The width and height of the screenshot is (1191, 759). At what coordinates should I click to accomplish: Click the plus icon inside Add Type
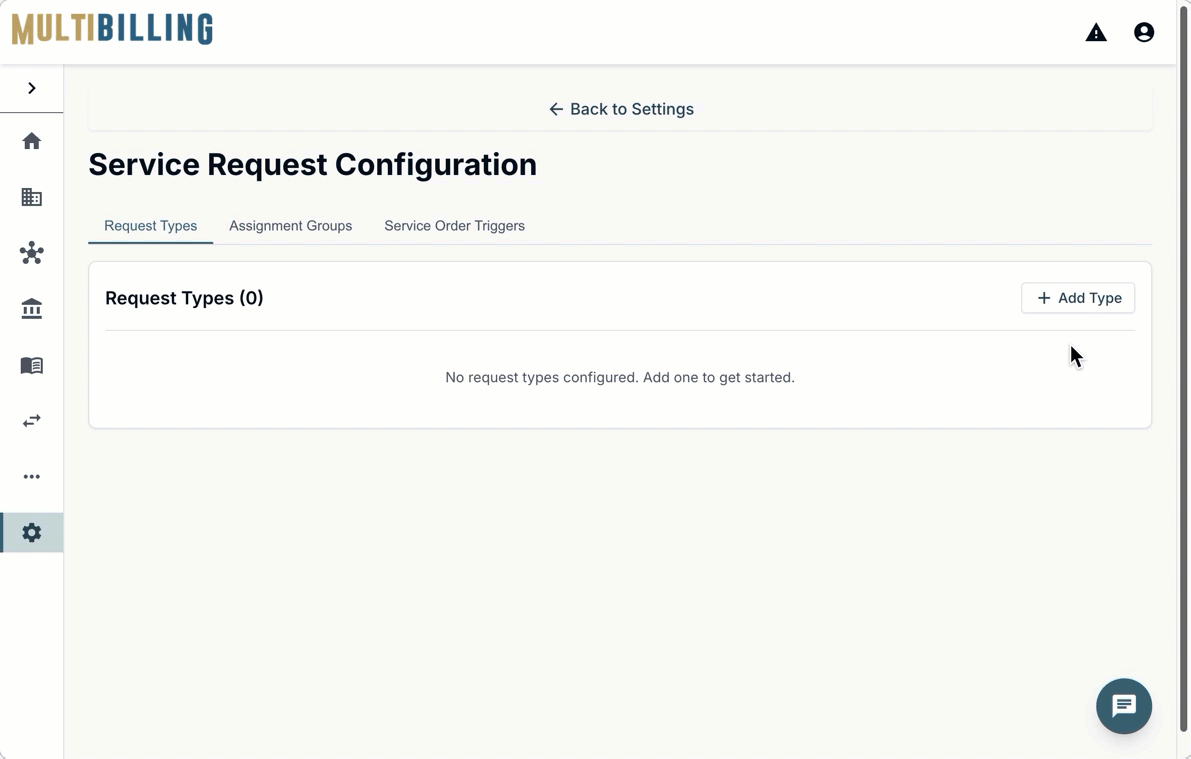(1043, 298)
